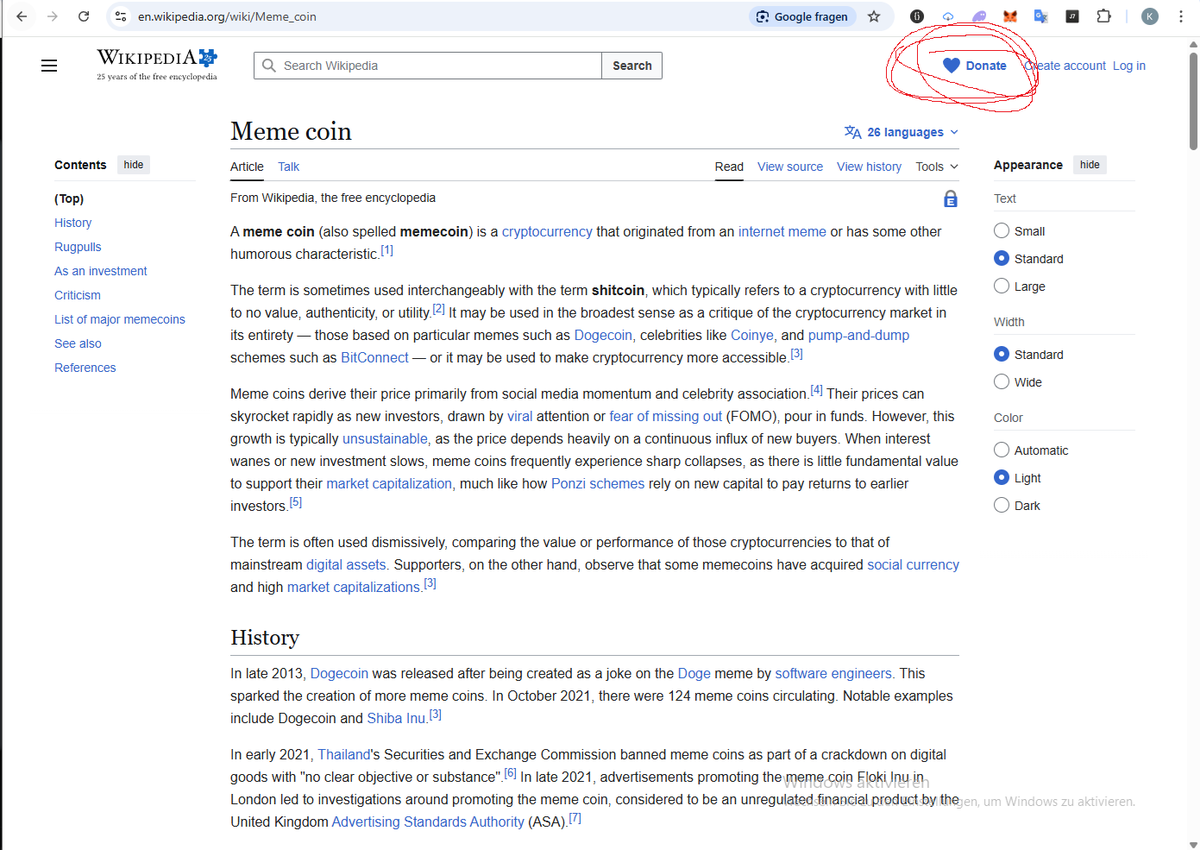
Task: Select Standard width radio
Action: [1001, 354]
